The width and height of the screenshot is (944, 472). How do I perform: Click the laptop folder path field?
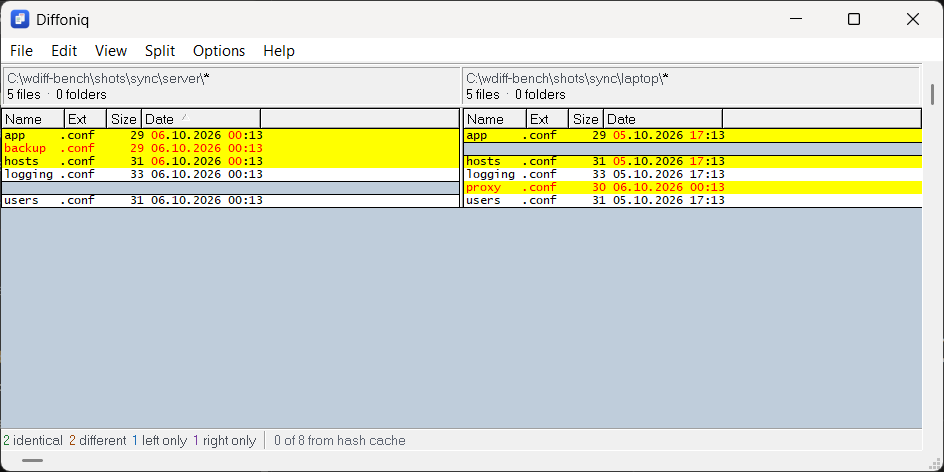691,86
